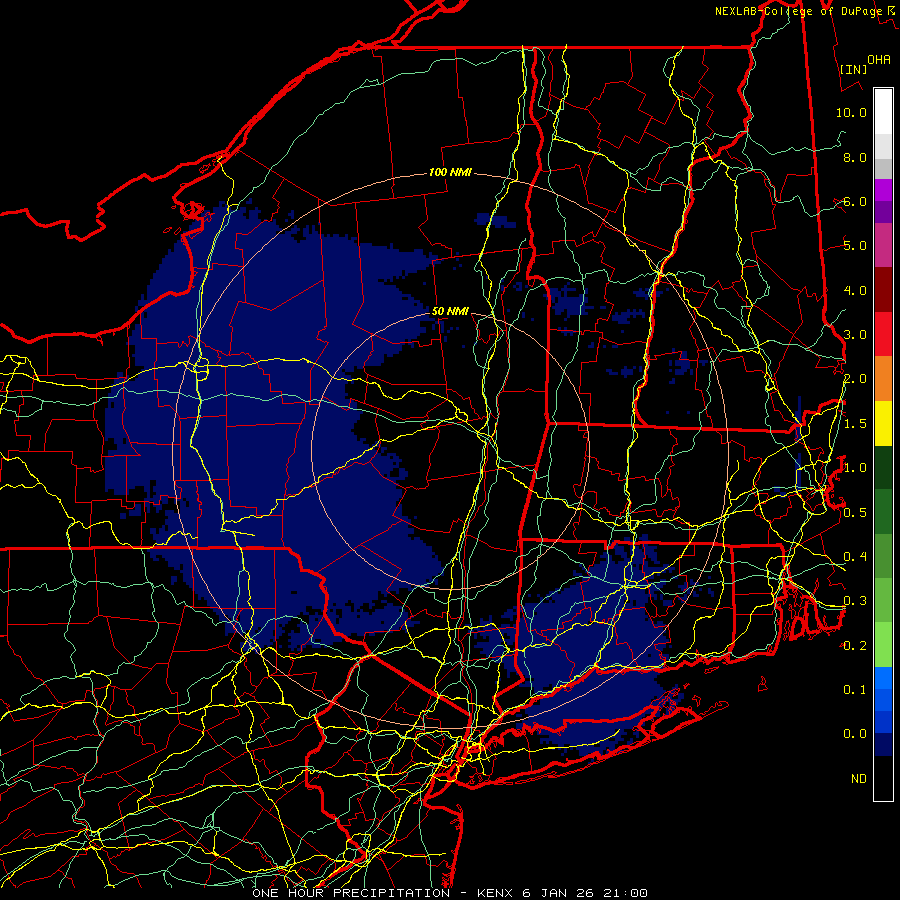Click the 0.3 legend value
The height and width of the screenshot is (900, 900).
(x=855, y=601)
